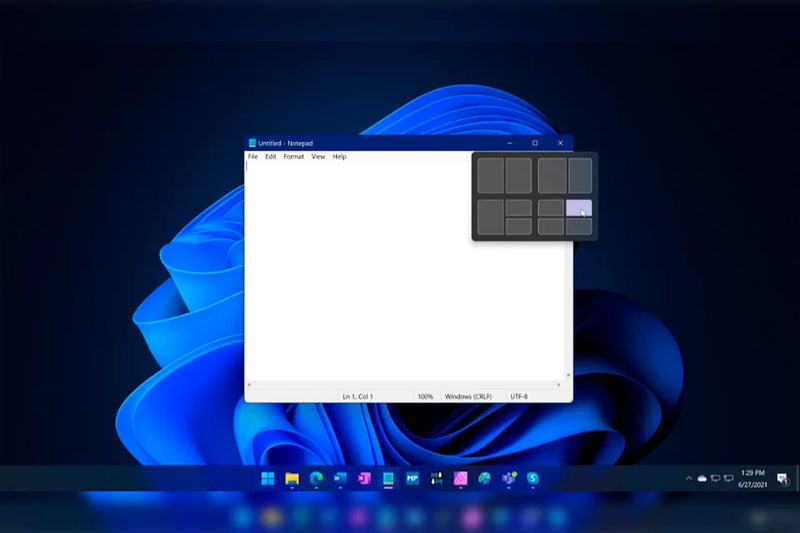800x533 pixels.
Task: Snap to upper right zone of three-zone layout
Action: point(518,208)
